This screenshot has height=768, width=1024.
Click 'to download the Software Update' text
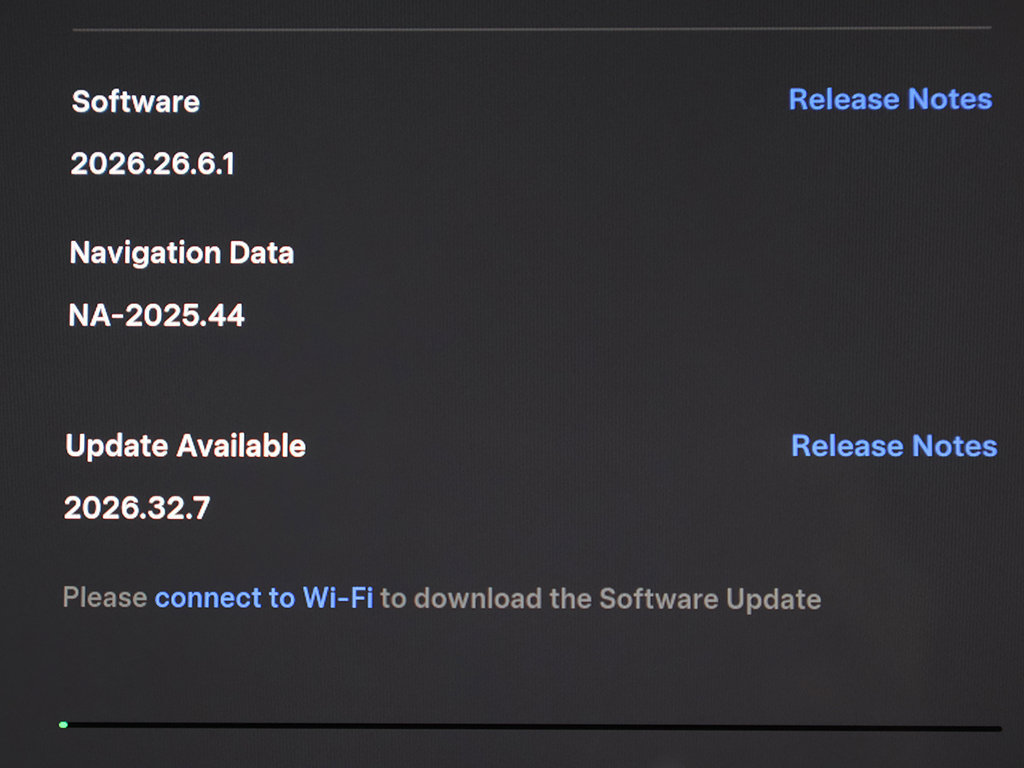point(601,599)
